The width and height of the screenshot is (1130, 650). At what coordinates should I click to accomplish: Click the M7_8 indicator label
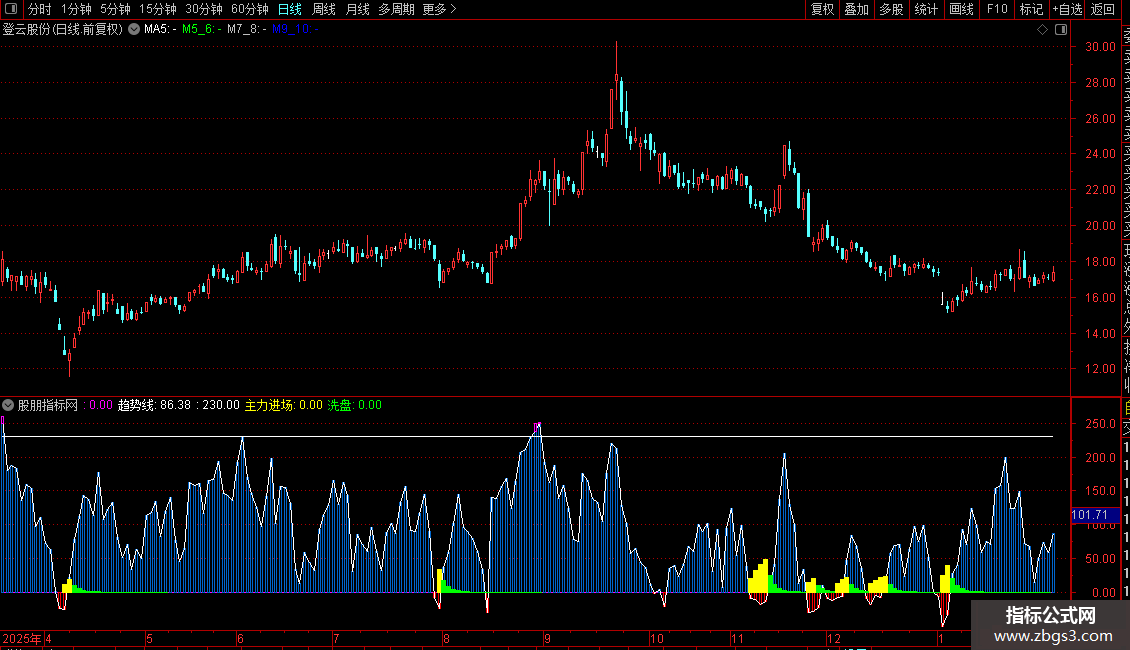(246, 30)
